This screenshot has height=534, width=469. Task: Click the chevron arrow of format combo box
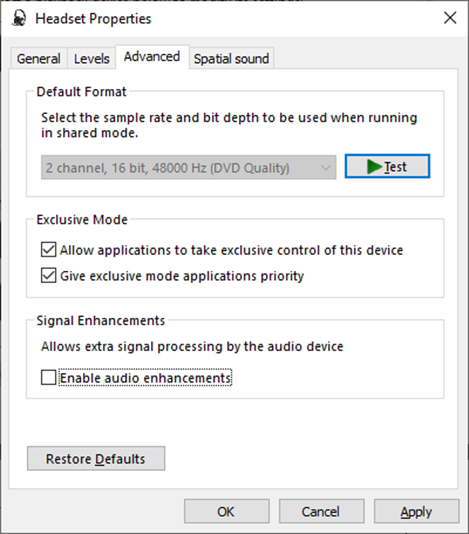(326, 168)
